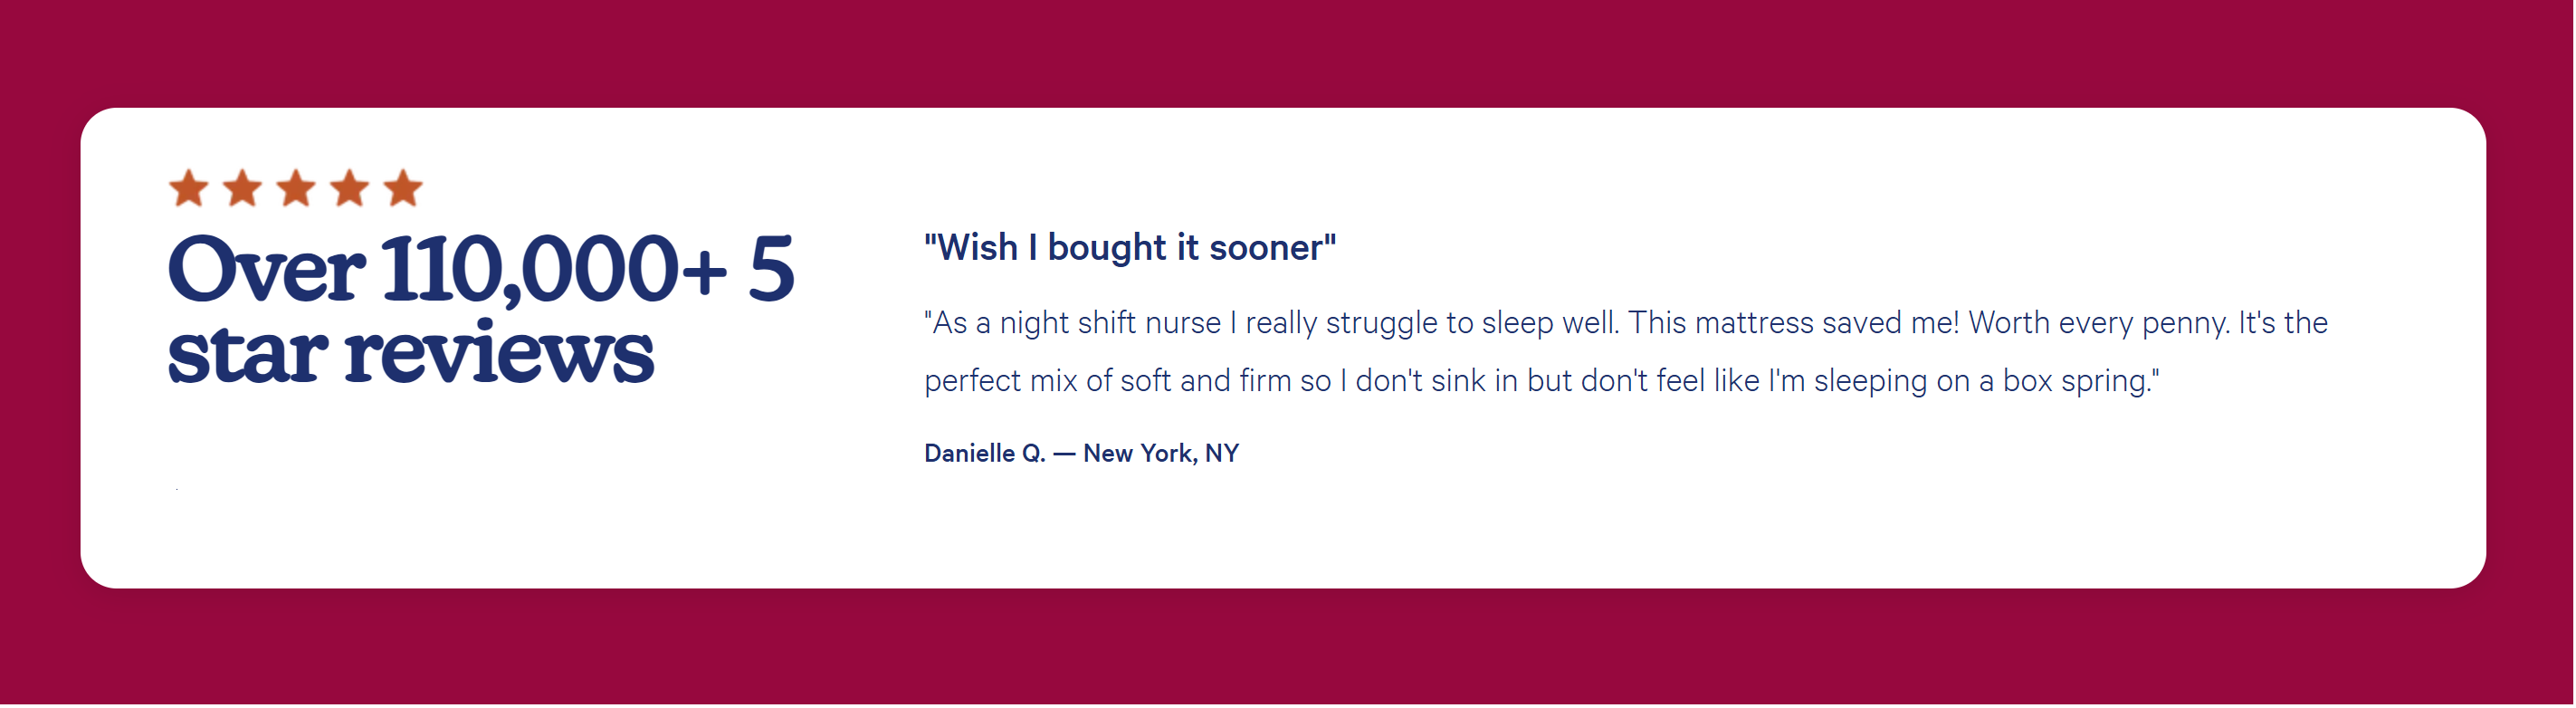Screen dimensions: 2576x708
Task: Click the reviewer name "Danielle Q."
Action: [984, 454]
